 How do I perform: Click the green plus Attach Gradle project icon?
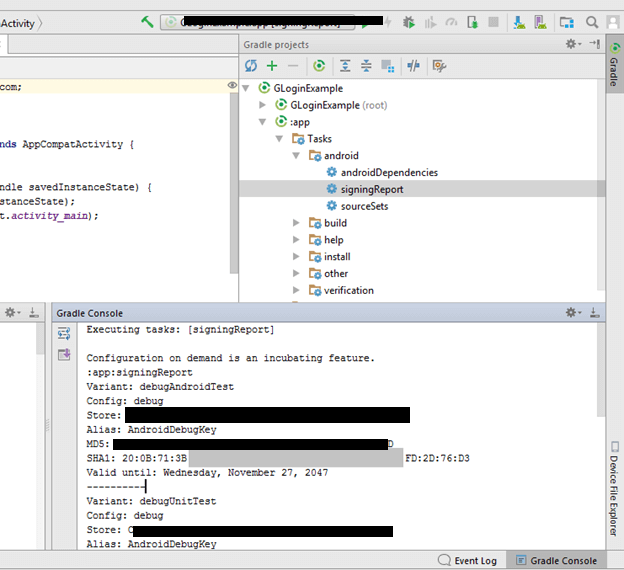pos(272,66)
